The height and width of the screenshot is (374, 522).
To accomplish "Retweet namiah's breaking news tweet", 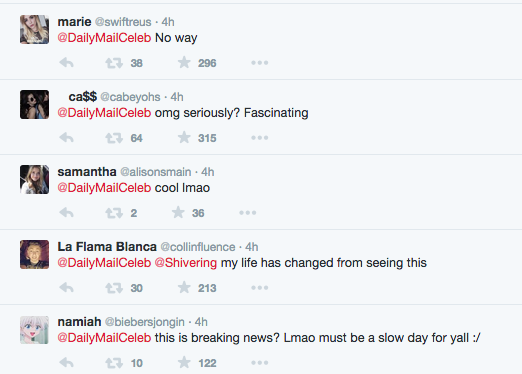I will (x=114, y=363).
